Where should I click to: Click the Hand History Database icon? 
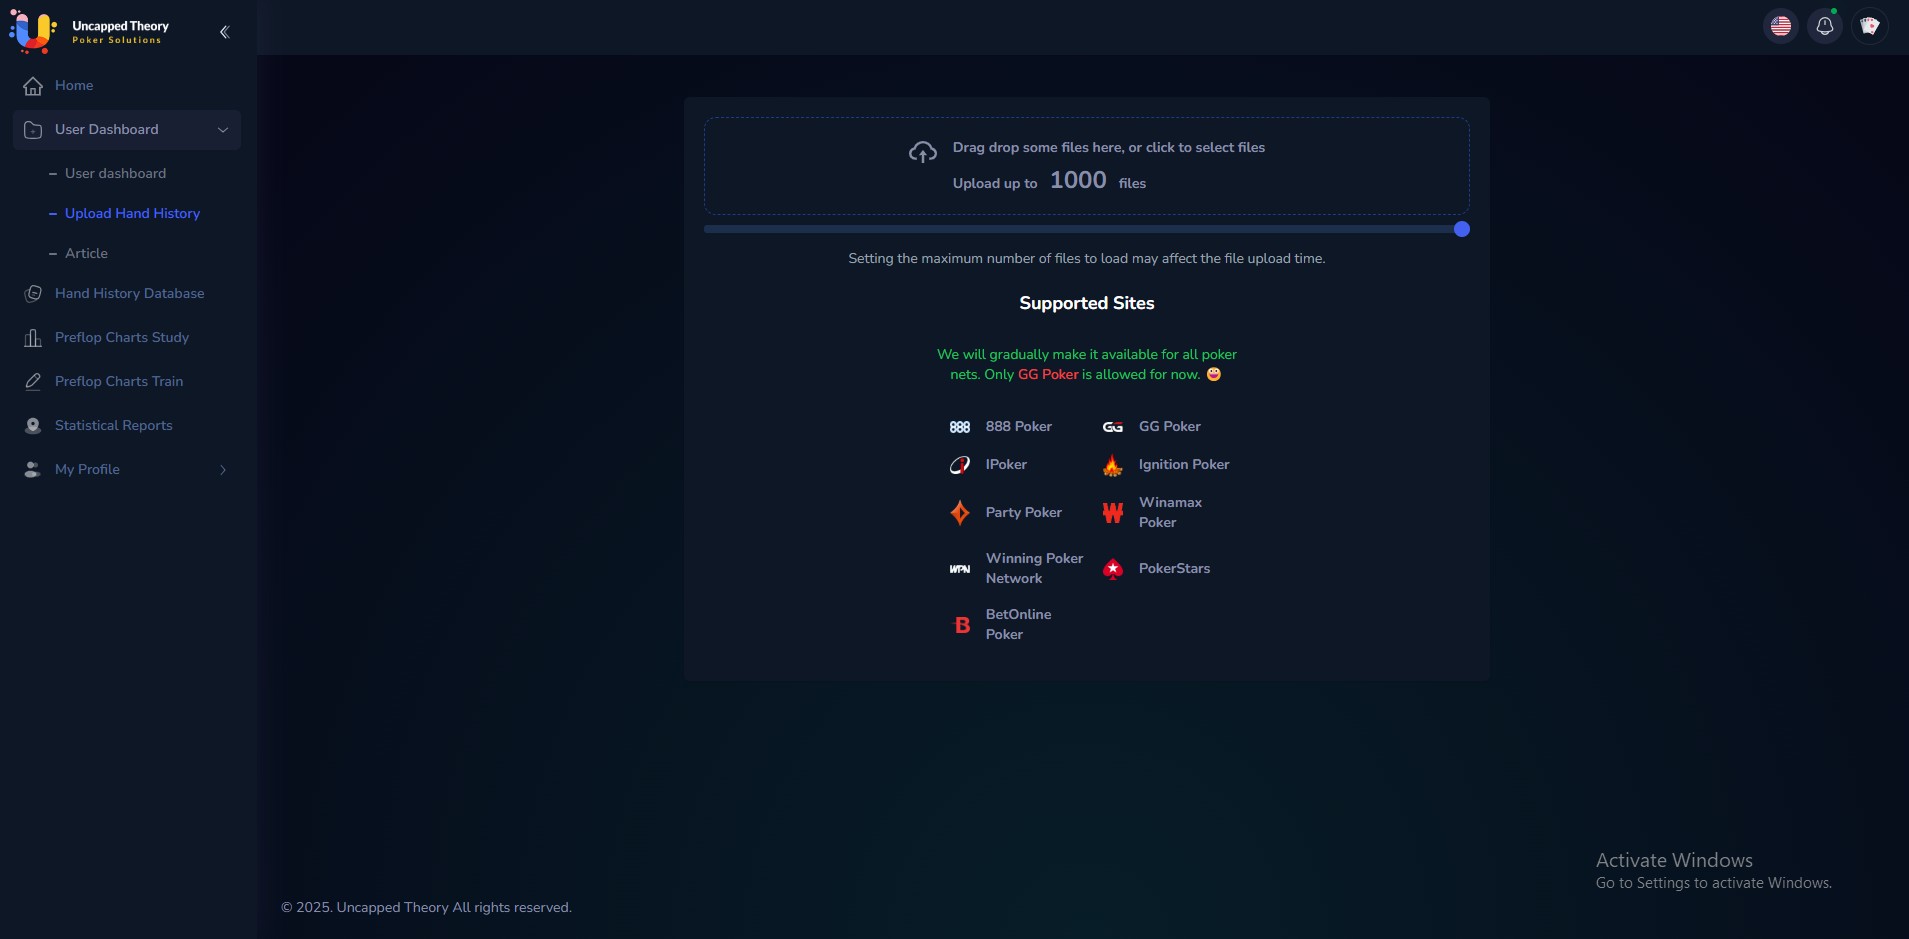pyautogui.click(x=33, y=294)
